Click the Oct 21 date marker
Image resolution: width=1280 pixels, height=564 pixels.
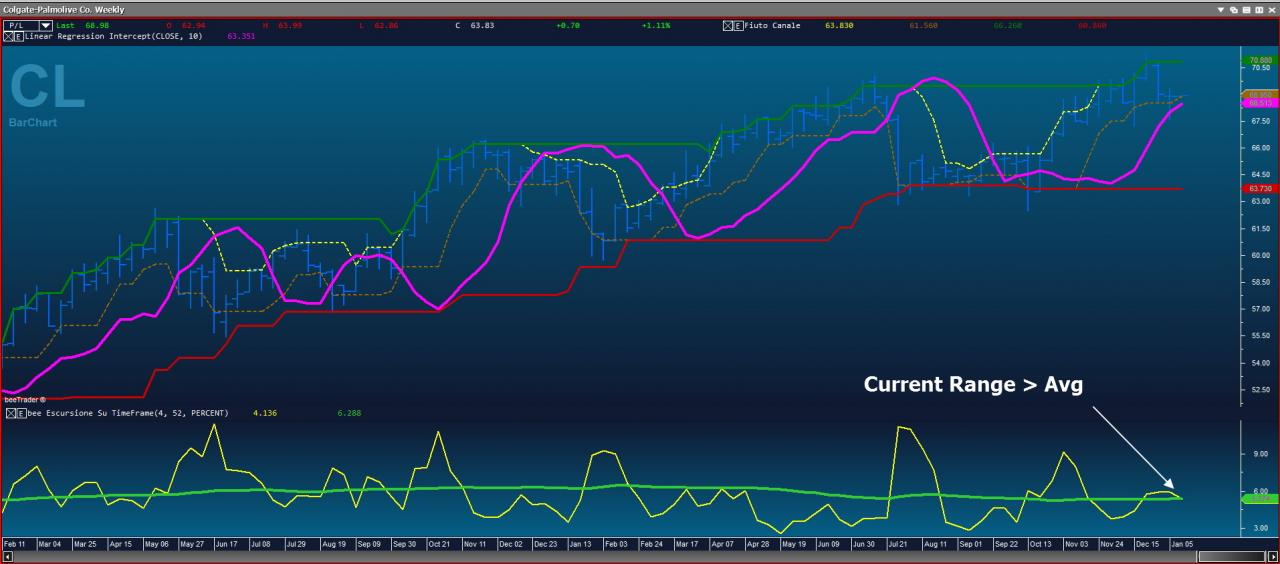click(439, 544)
